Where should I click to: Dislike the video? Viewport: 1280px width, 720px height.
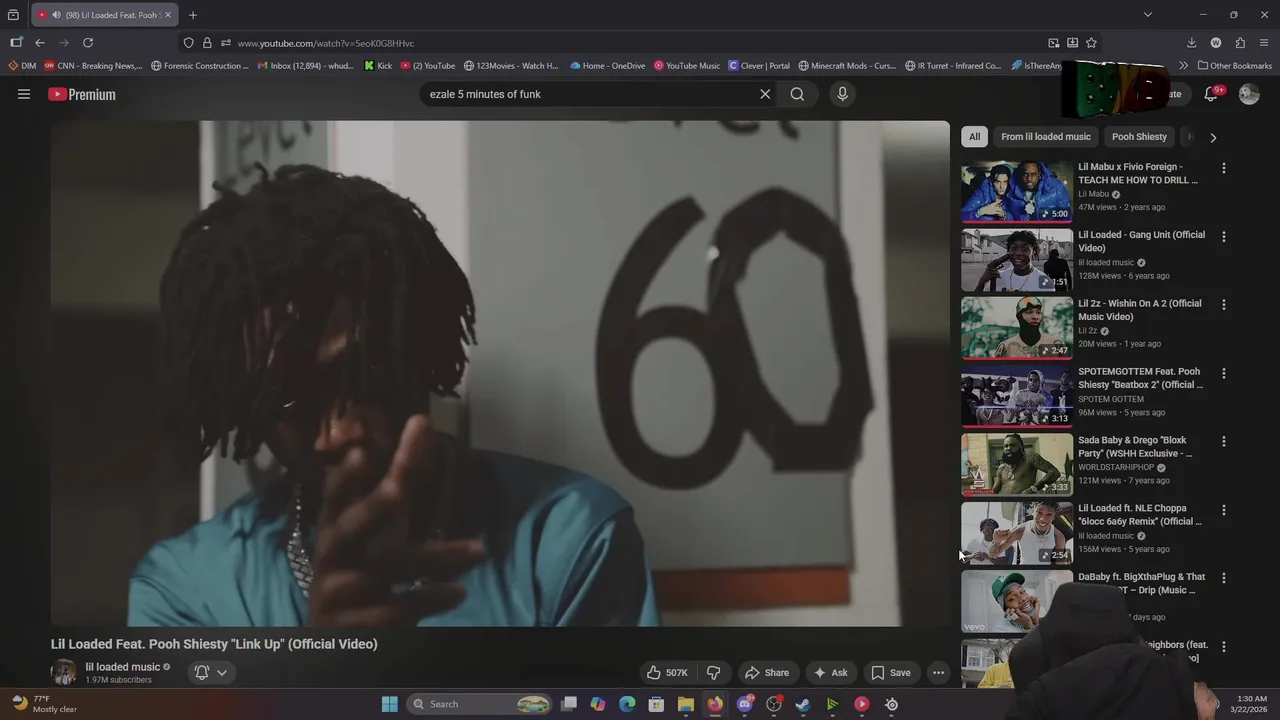click(x=714, y=673)
